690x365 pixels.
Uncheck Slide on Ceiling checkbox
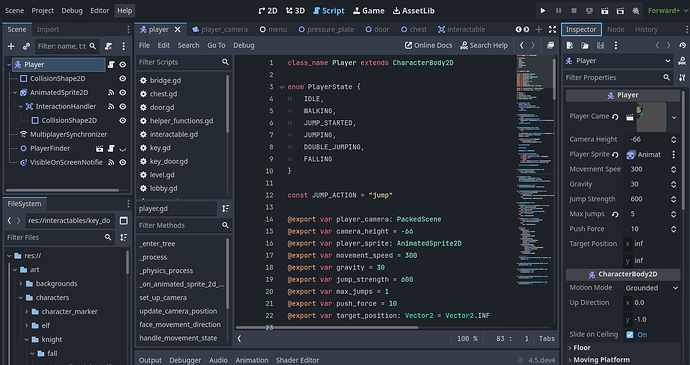click(630, 335)
